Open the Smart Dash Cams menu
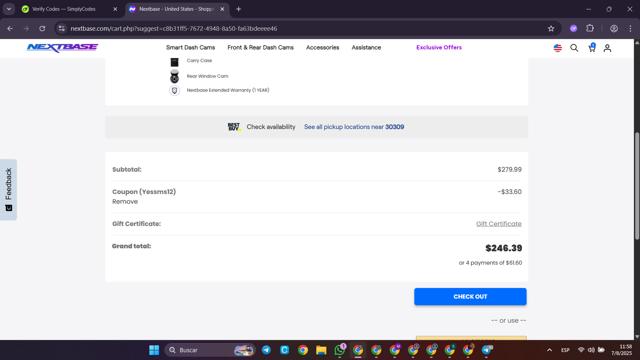The height and width of the screenshot is (360, 640). point(190,47)
